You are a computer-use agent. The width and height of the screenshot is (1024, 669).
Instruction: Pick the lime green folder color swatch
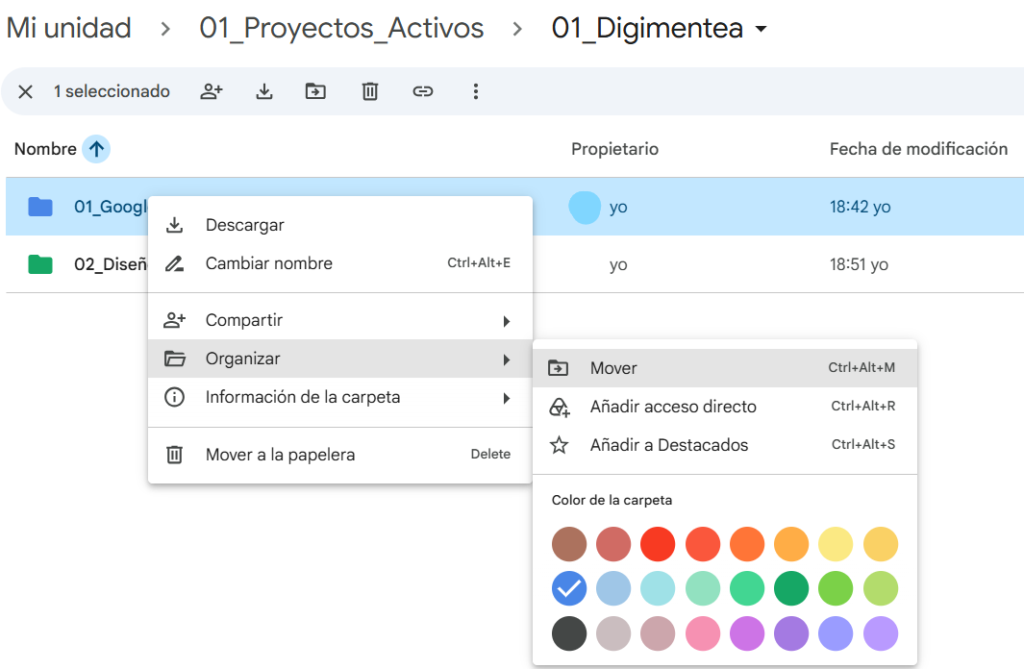[836, 589]
